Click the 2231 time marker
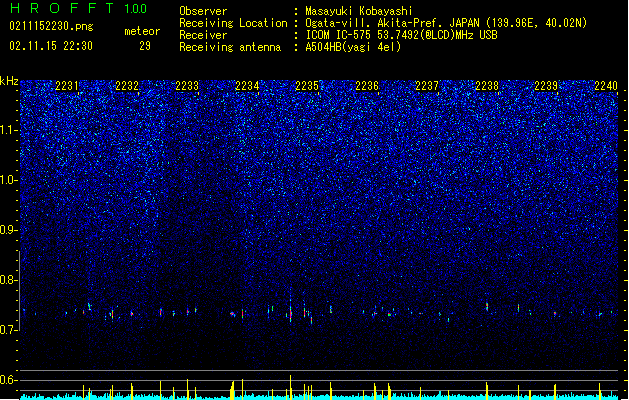Image resolution: width=629 pixels, height=400 pixels. tap(67, 85)
